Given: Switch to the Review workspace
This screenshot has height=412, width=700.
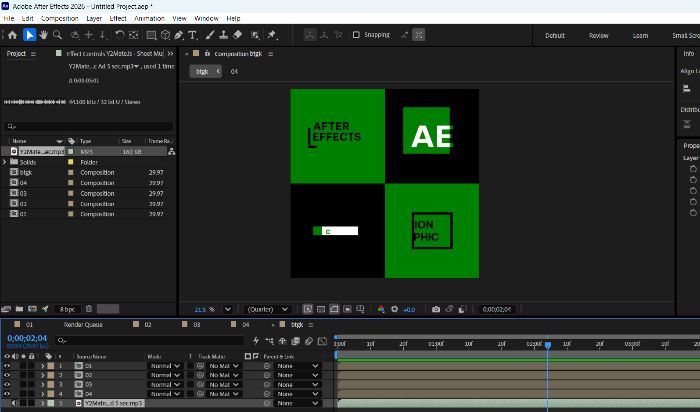Looking at the screenshot, I should (x=599, y=35).
